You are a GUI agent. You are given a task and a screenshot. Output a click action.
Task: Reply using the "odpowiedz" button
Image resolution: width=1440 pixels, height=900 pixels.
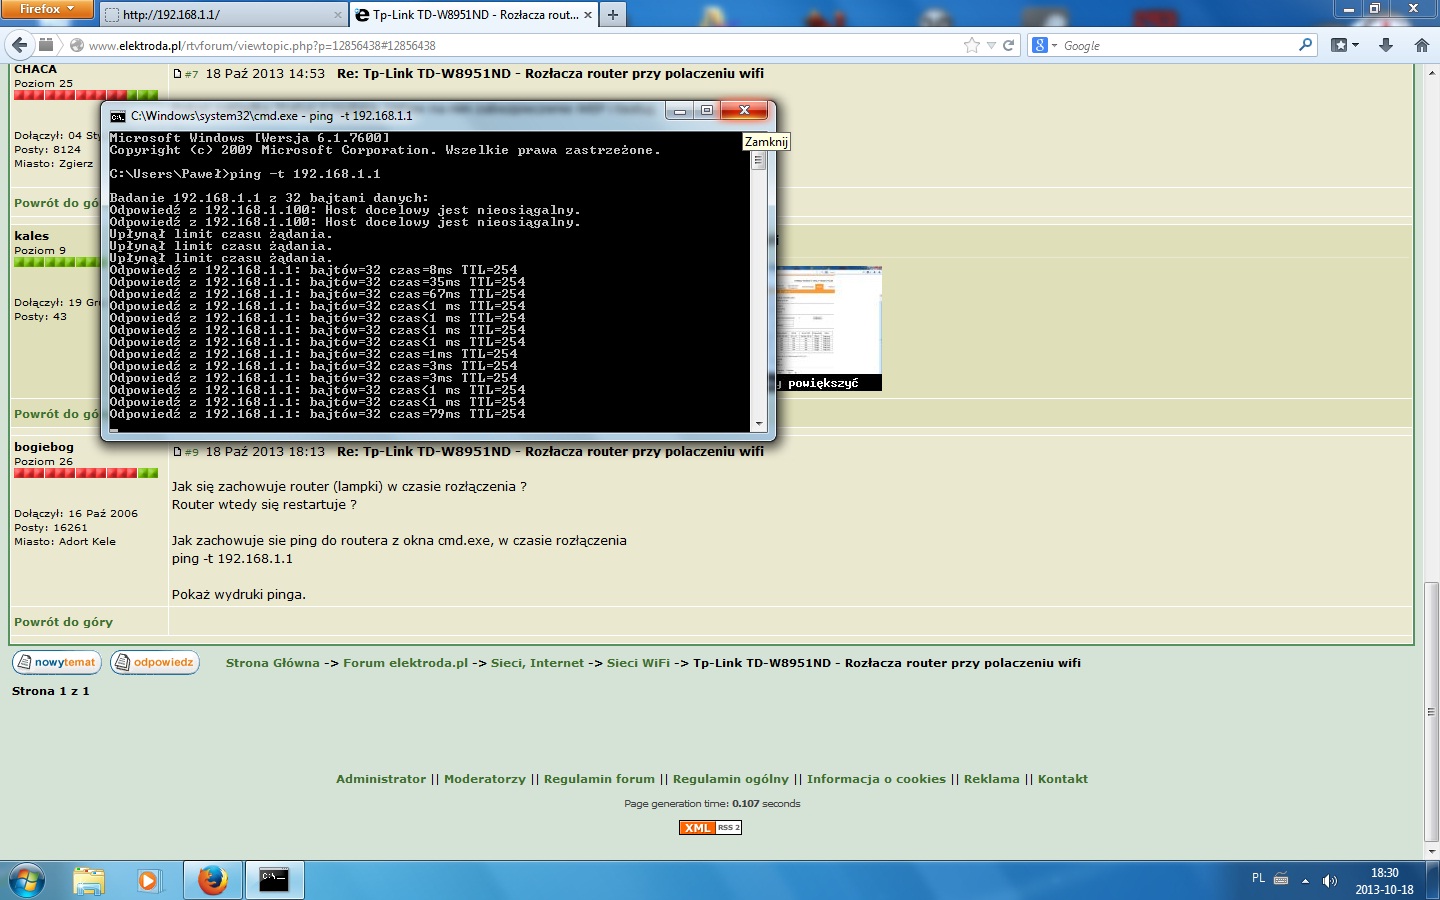click(x=155, y=662)
